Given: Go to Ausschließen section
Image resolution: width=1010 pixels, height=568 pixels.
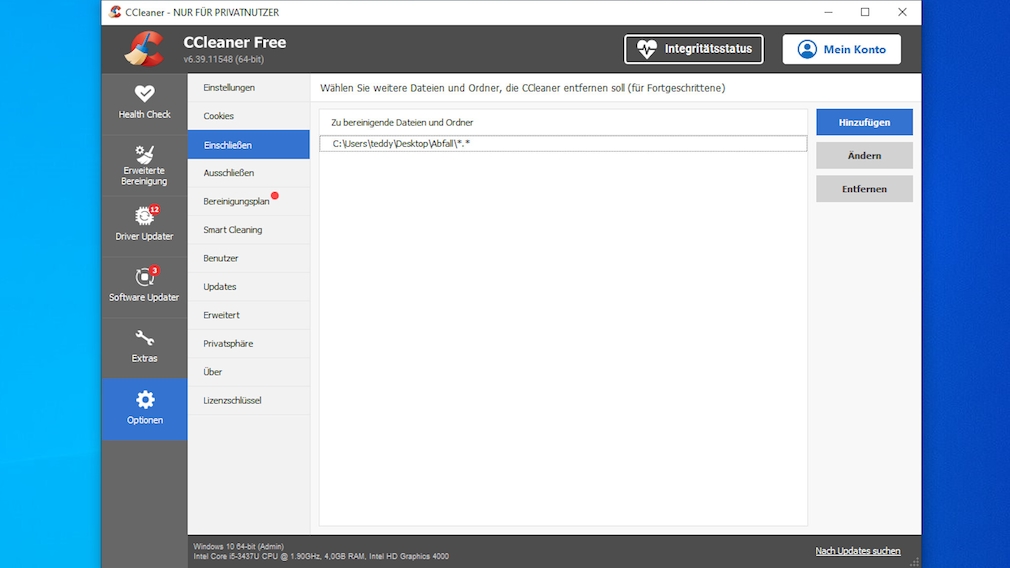Looking at the screenshot, I should click(x=229, y=173).
